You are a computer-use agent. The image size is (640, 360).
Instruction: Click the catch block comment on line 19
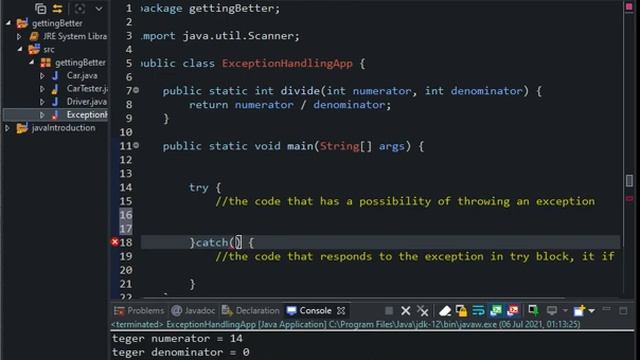[x=415, y=256]
